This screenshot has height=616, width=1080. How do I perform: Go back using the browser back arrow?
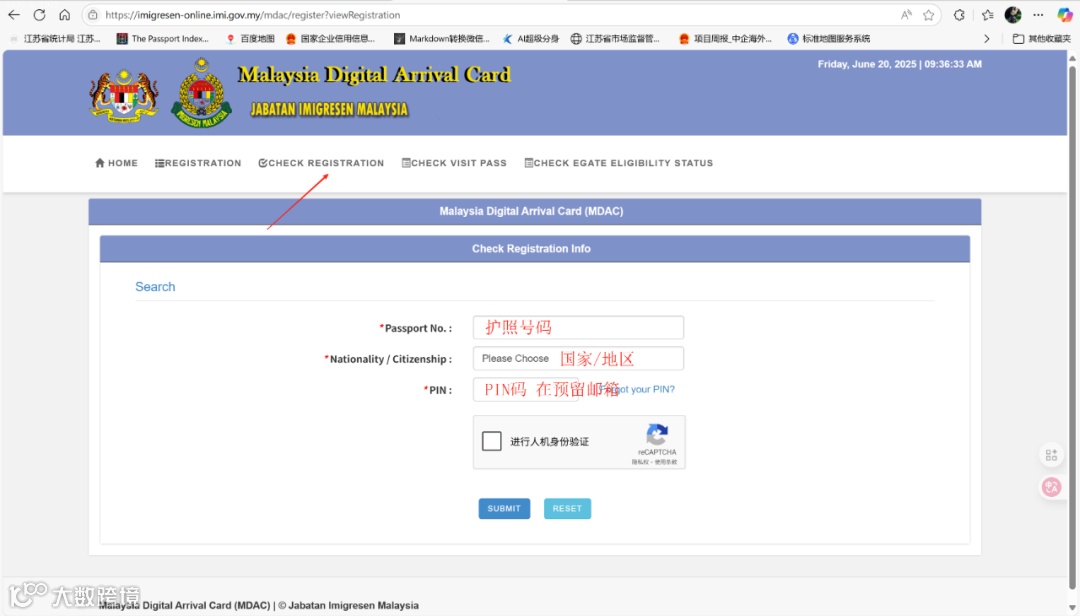14,14
